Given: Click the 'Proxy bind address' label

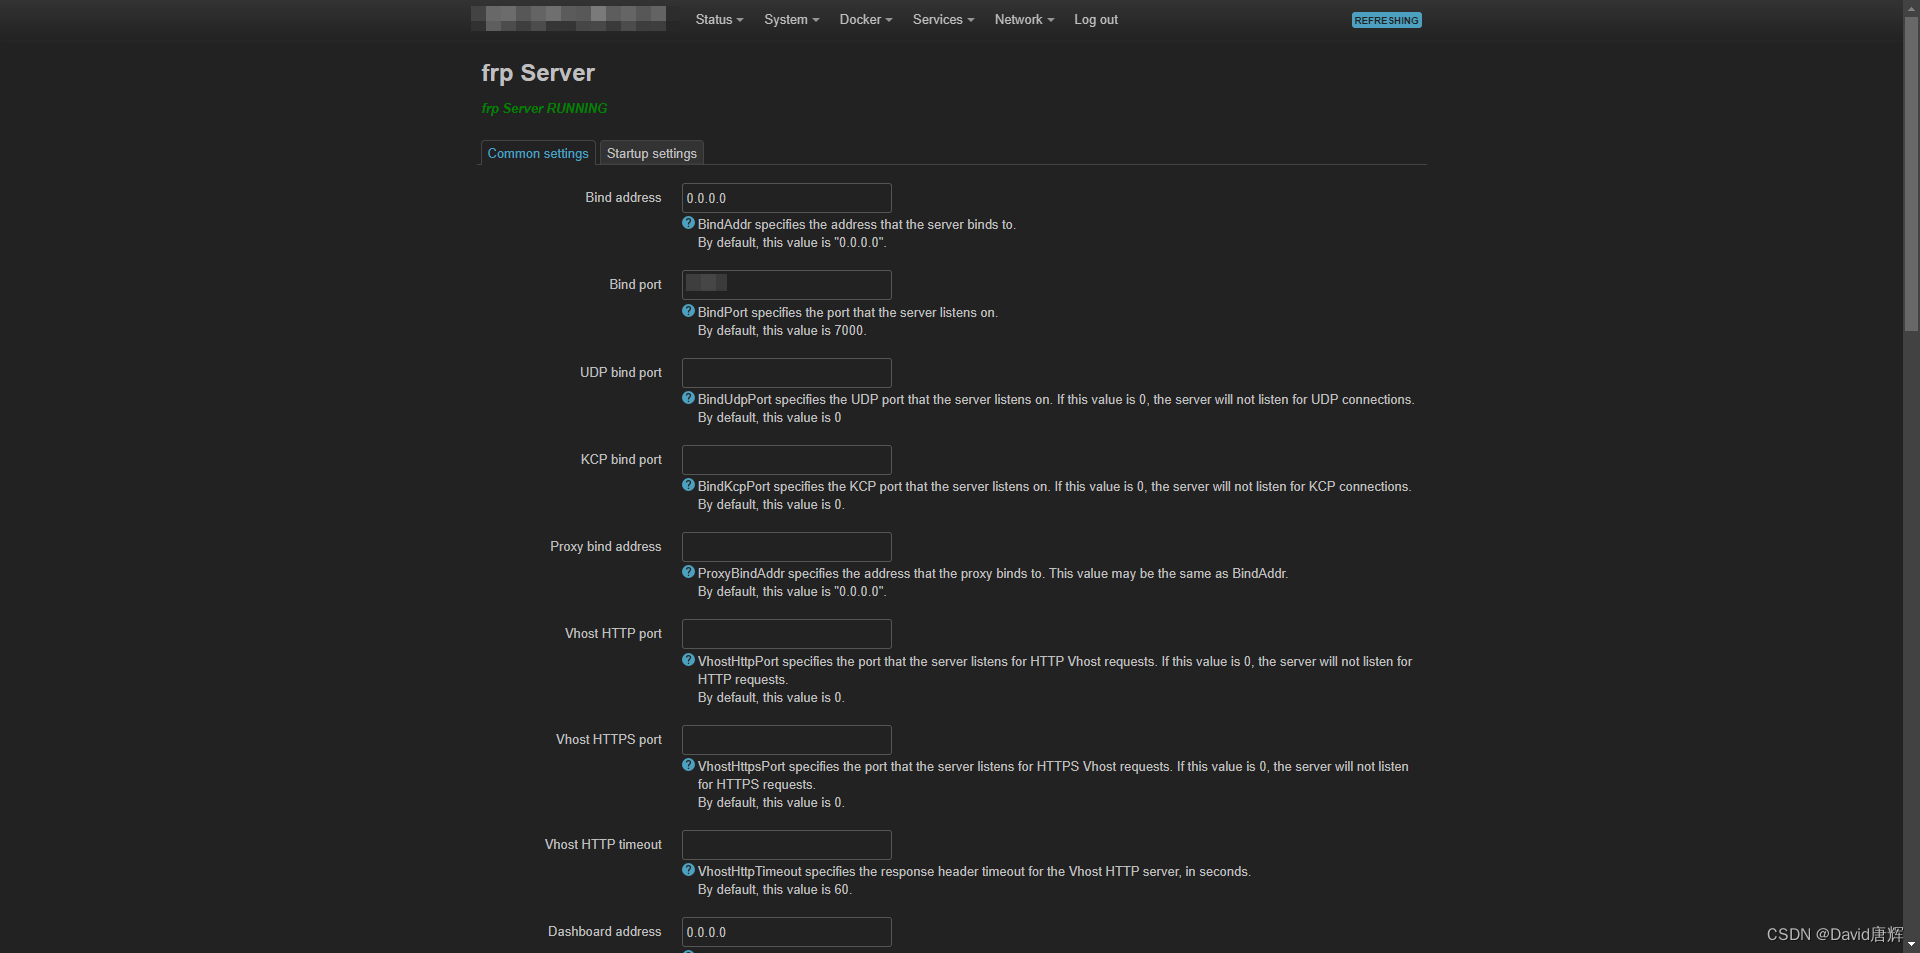Looking at the screenshot, I should [605, 547].
